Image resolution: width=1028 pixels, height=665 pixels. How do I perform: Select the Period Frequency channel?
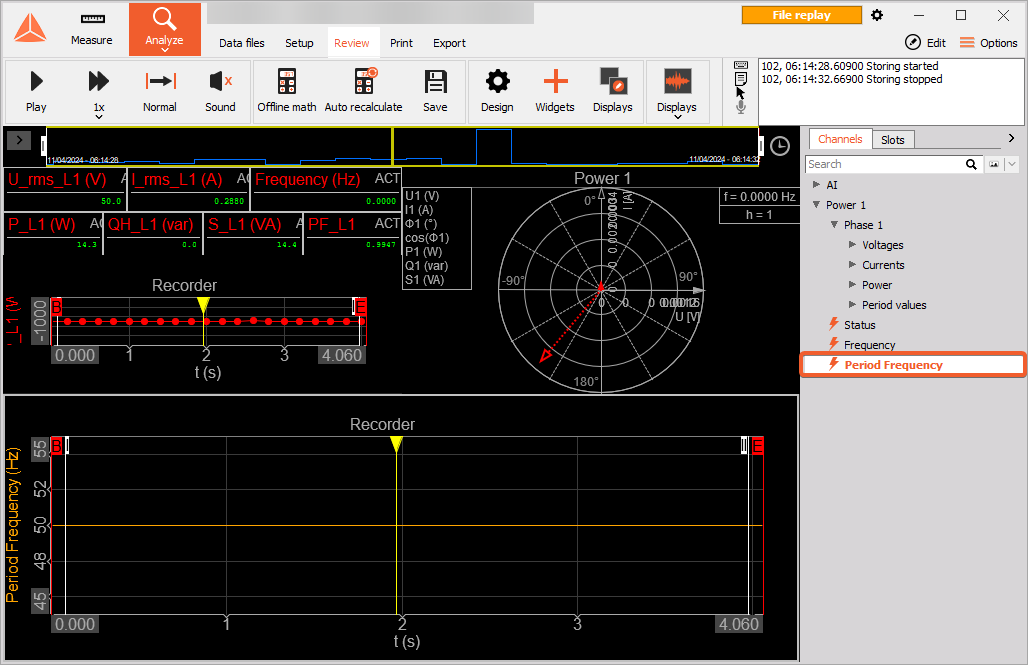(893, 365)
